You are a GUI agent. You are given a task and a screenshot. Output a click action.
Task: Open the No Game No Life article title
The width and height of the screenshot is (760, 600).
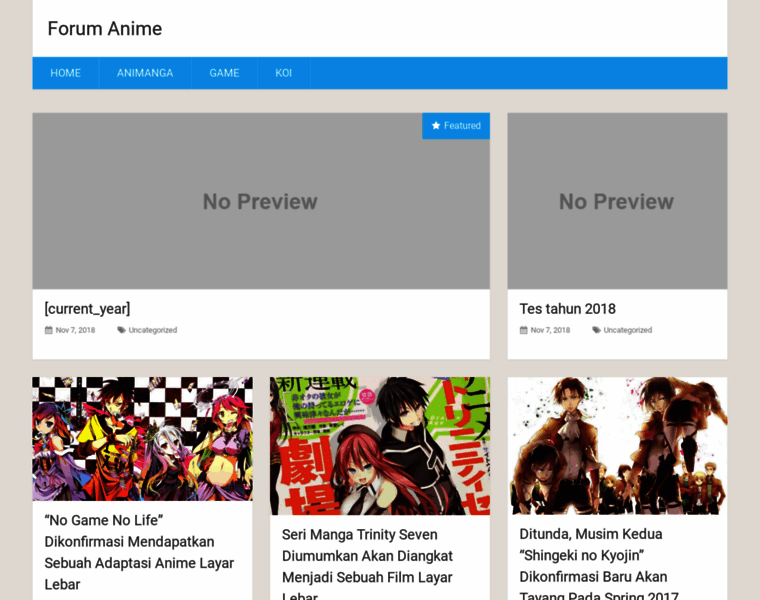(139, 552)
